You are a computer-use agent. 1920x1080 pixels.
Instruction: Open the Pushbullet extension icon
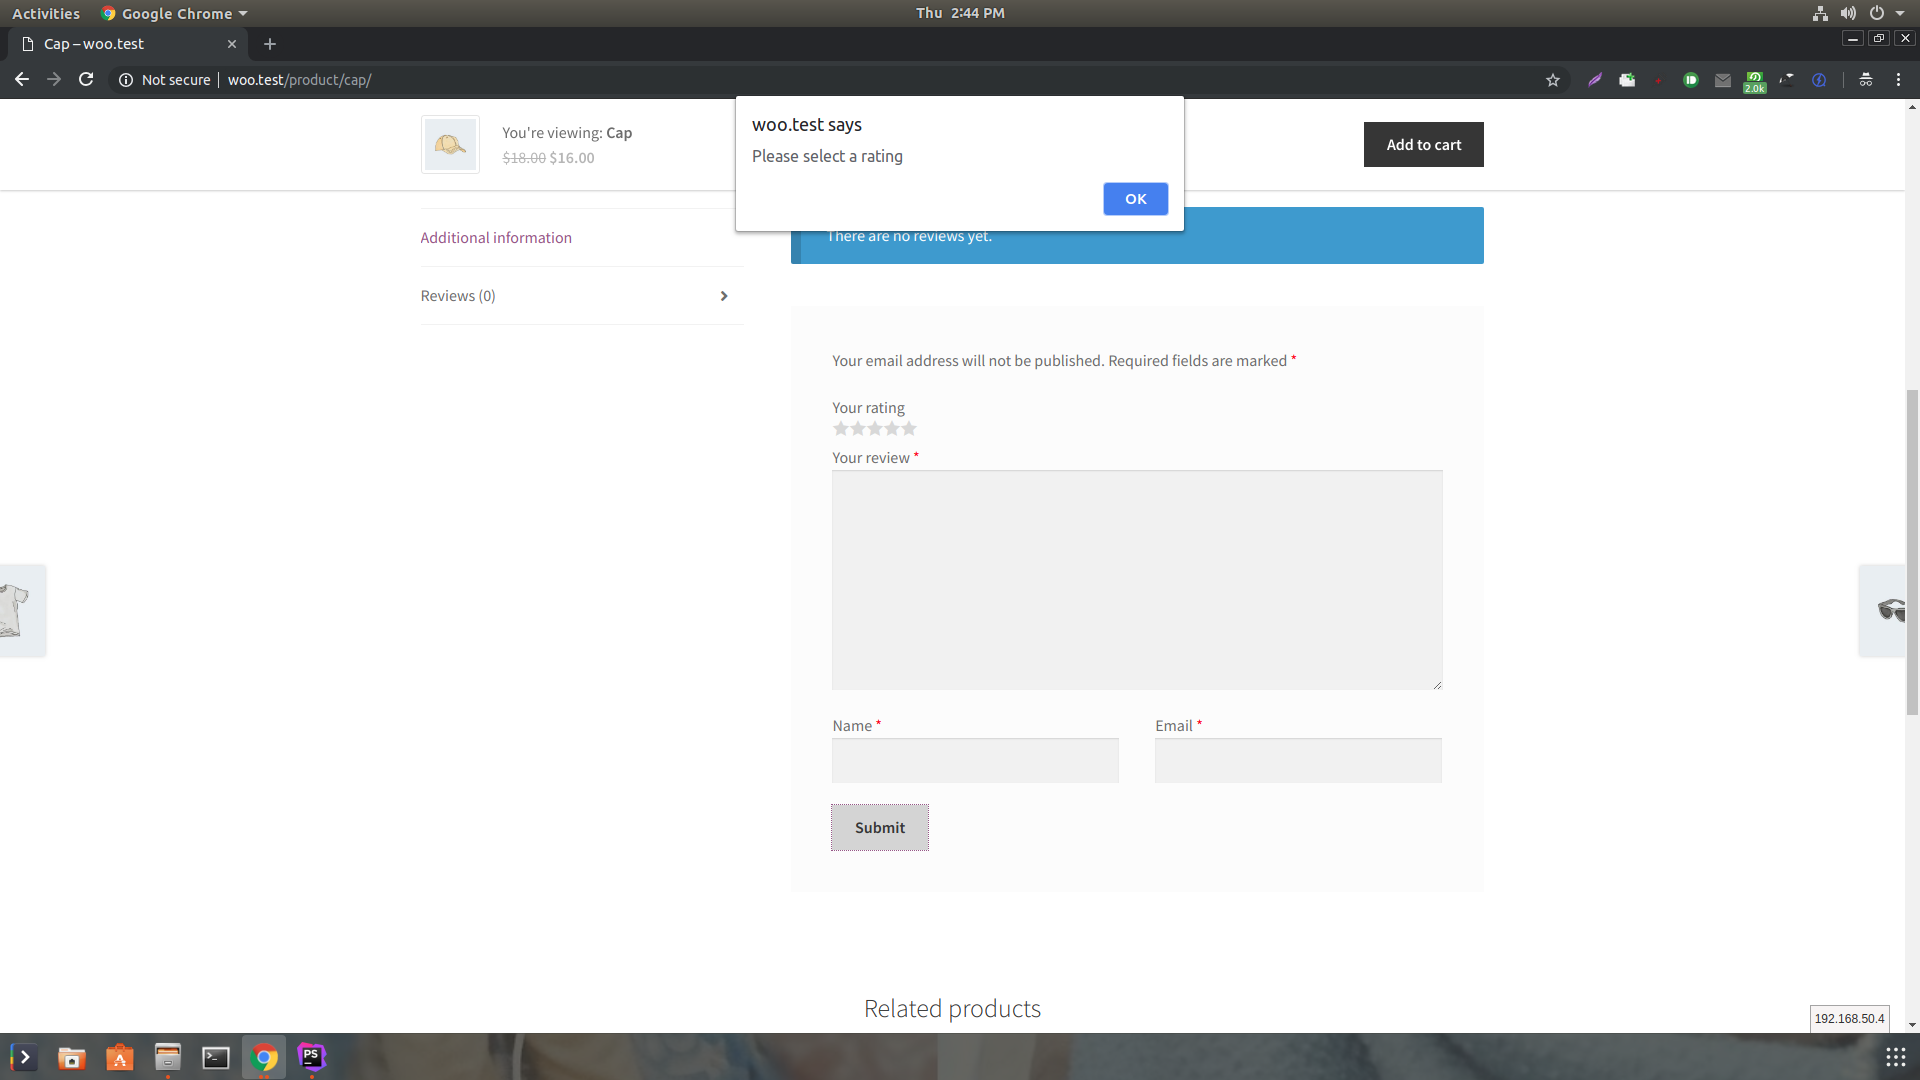click(x=1690, y=80)
